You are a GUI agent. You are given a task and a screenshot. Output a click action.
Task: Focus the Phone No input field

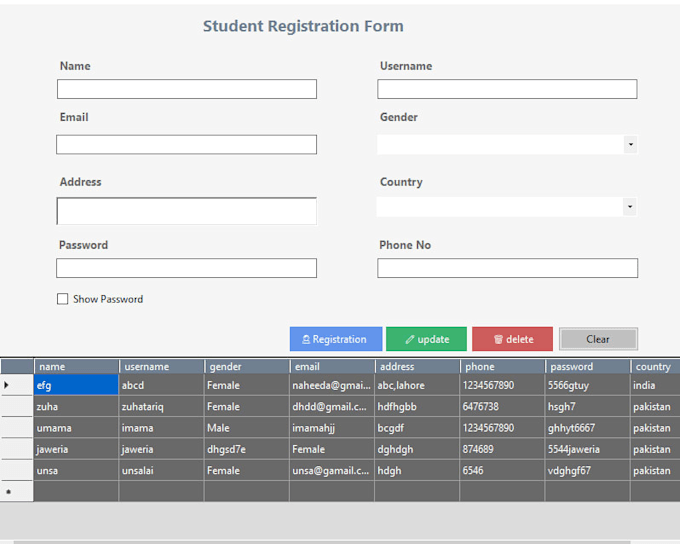pyautogui.click(x=507, y=268)
